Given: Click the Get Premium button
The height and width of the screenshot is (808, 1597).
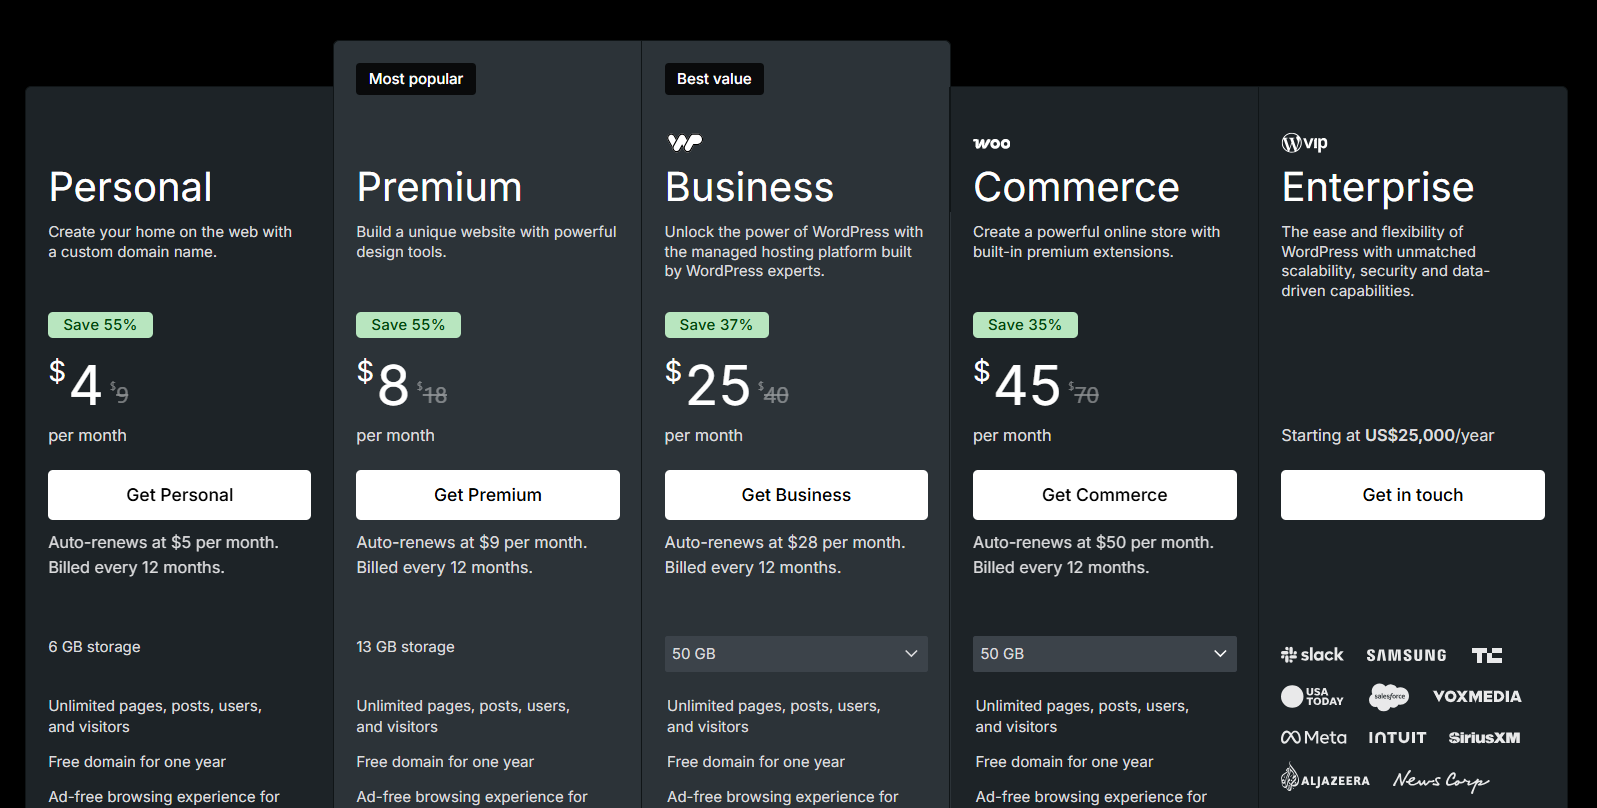Looking at the screenshot, I should click(x=488, y=495).
